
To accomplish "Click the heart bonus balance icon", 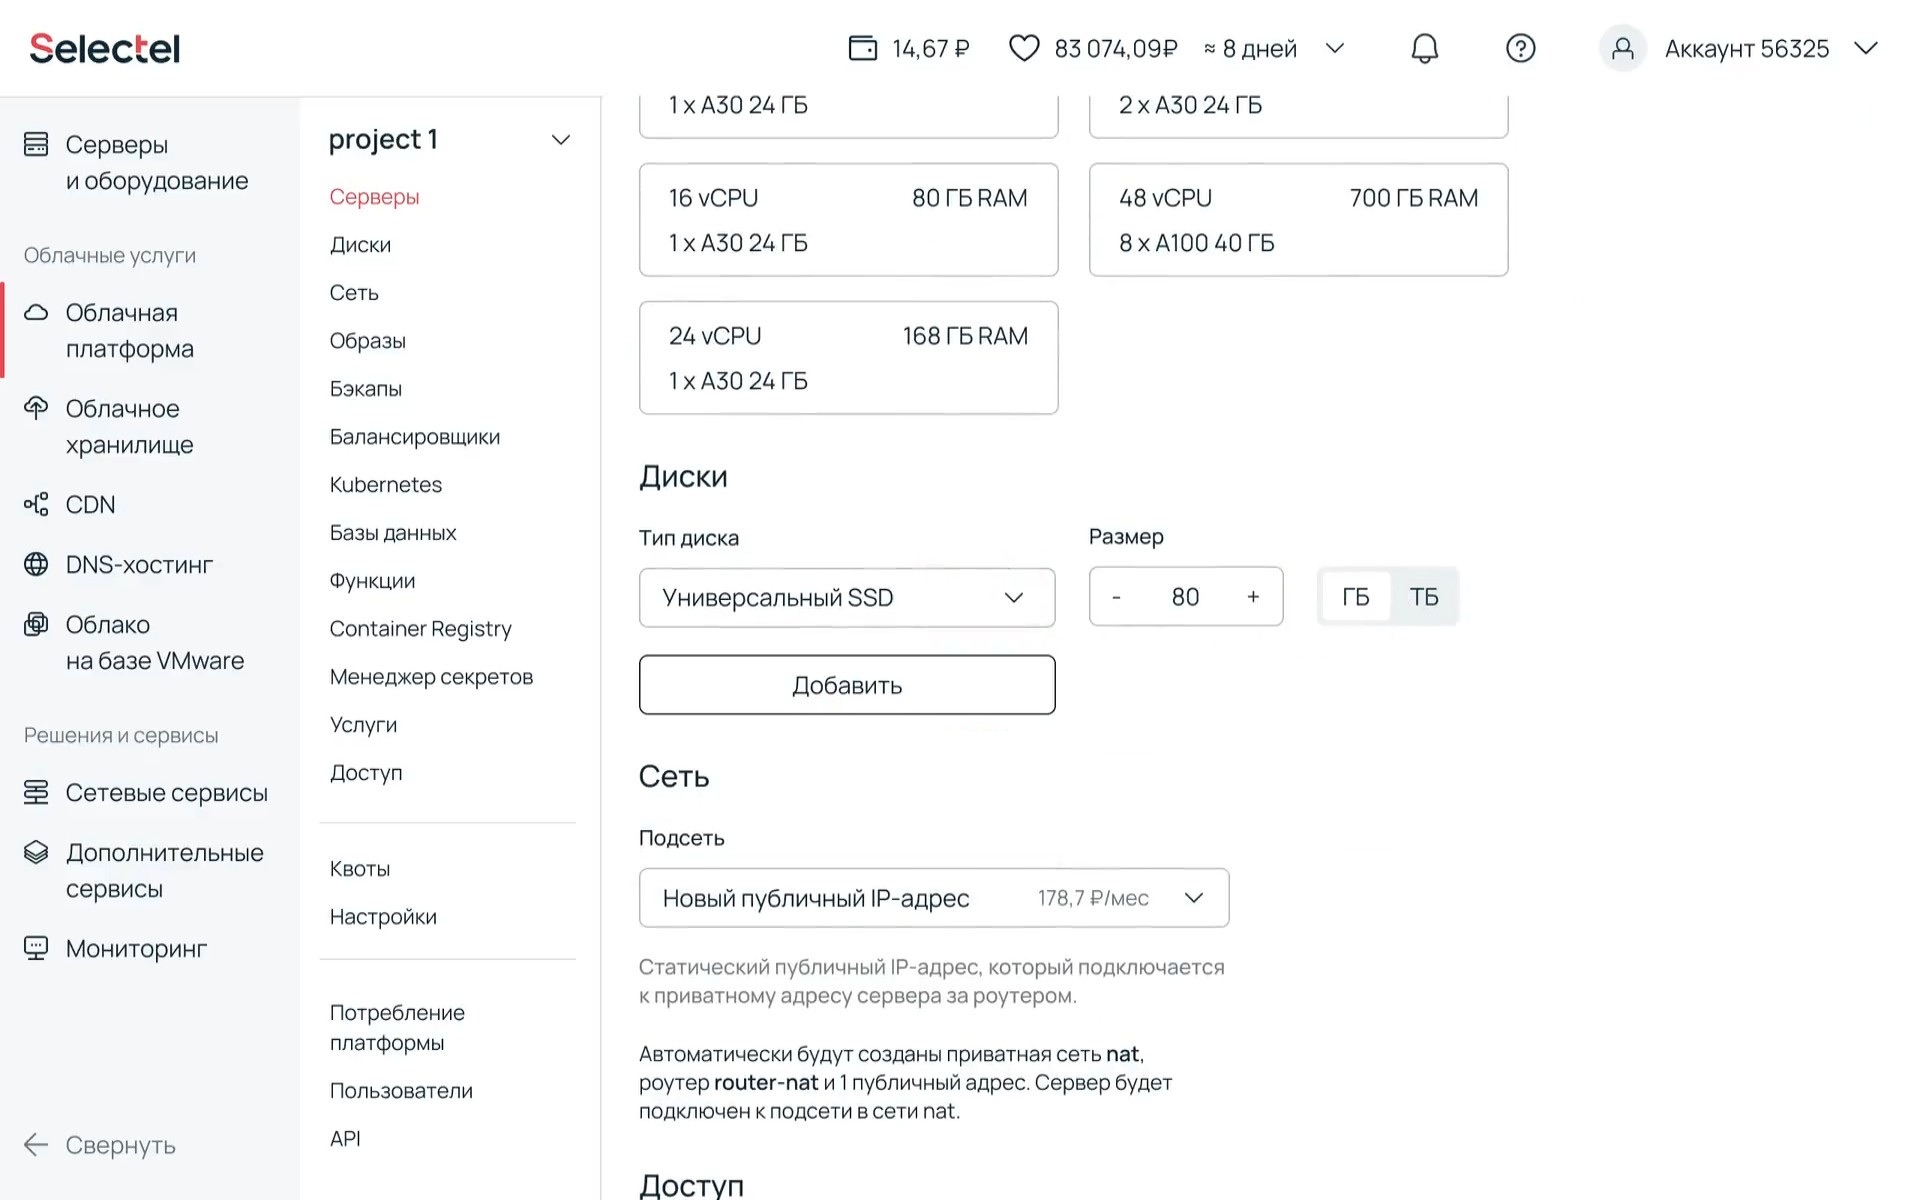I will coord(1023,48).
